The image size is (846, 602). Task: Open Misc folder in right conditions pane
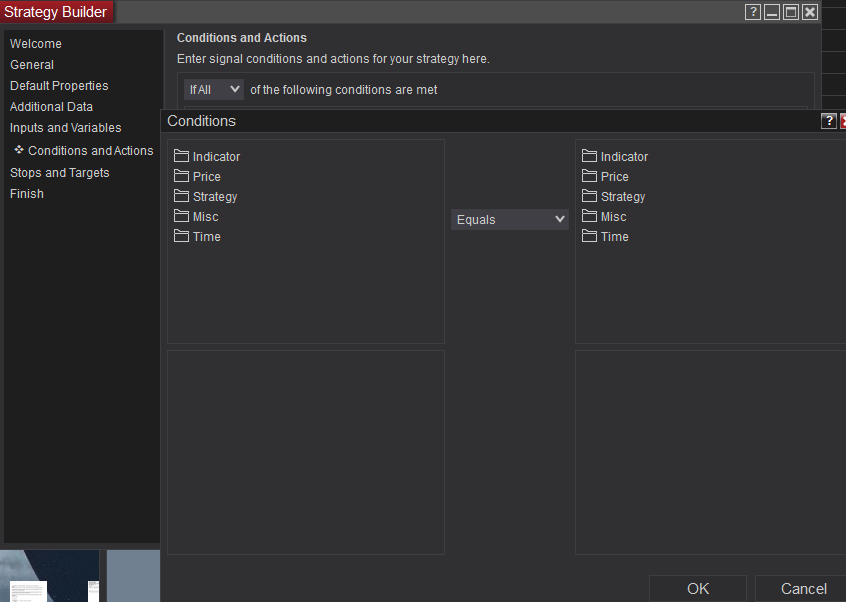[604, 216]
